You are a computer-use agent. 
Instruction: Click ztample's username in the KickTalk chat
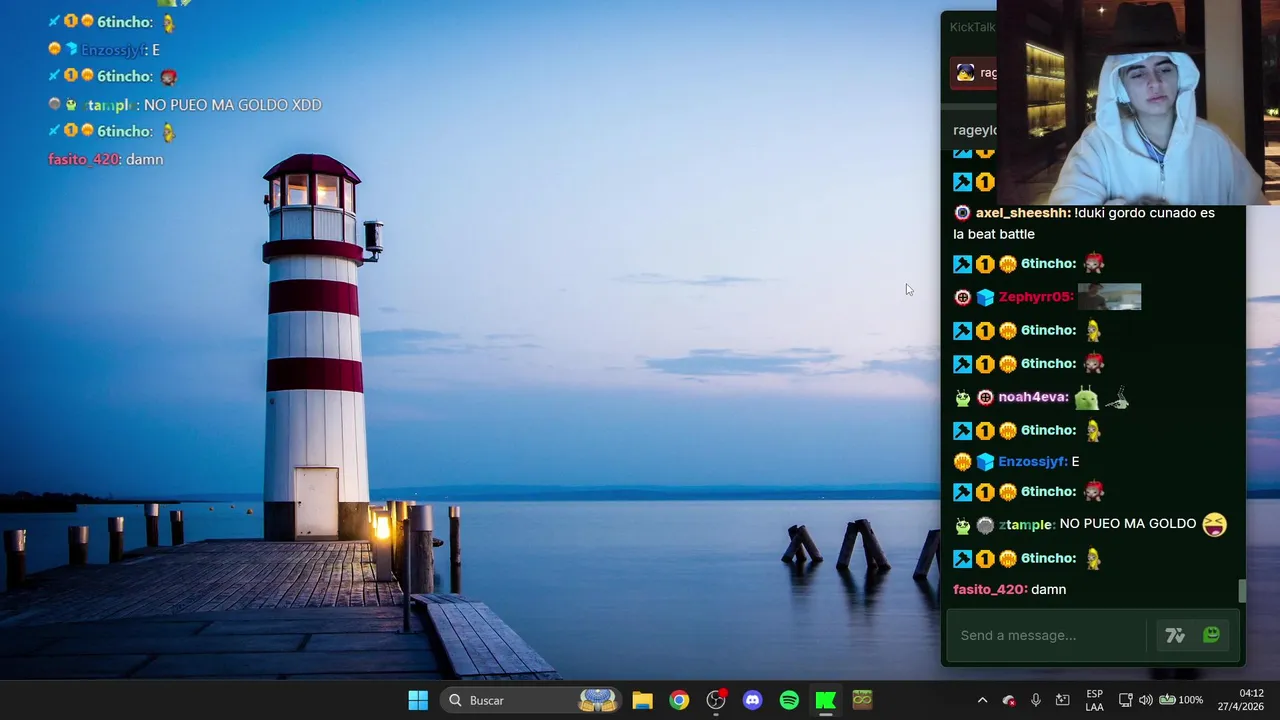pos(1025,524)
